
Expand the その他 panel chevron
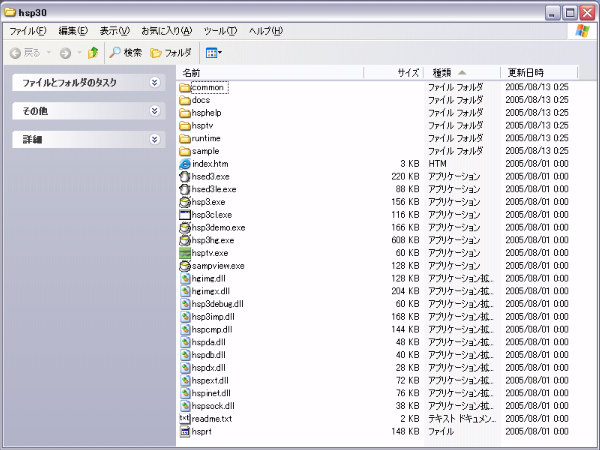point(155,111)
